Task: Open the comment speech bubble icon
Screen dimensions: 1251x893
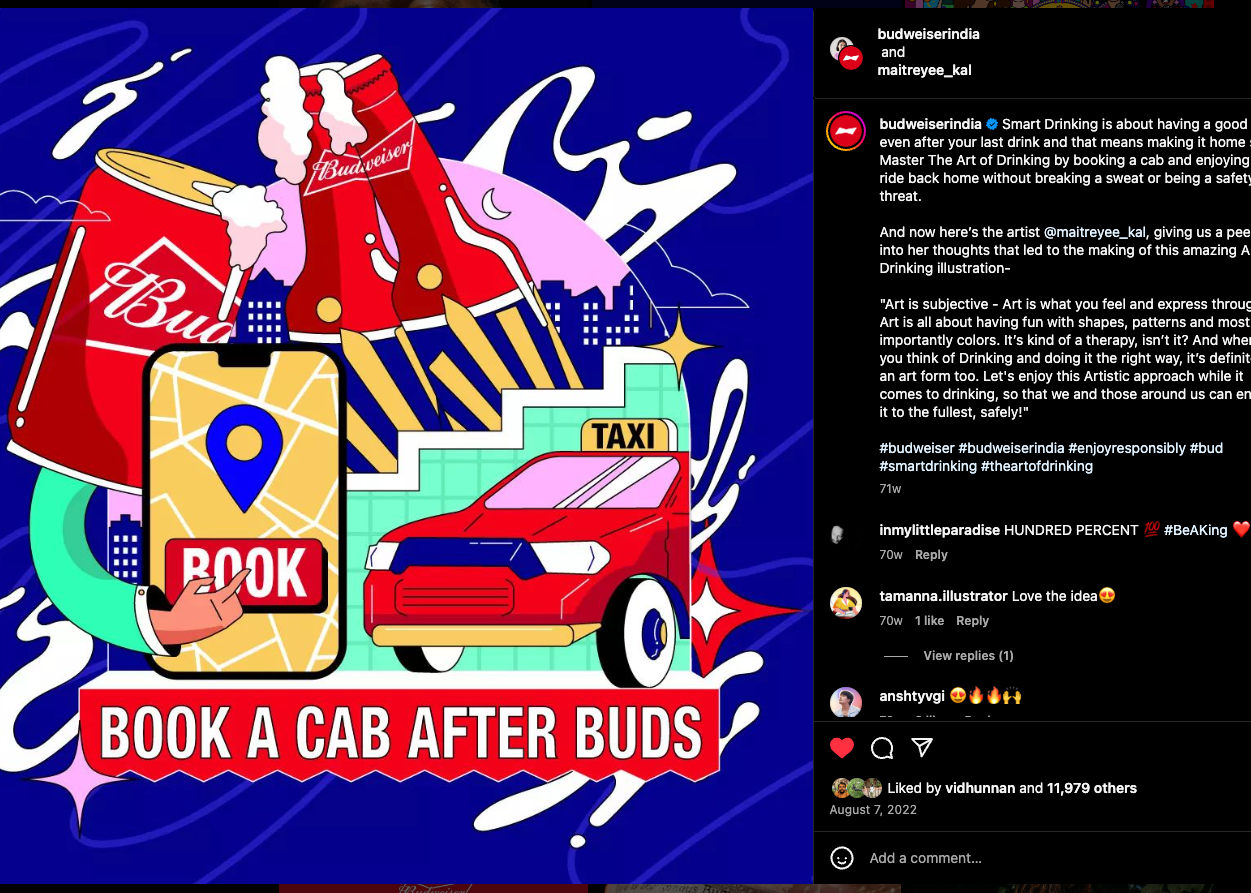Action: click(x=882, y=748)
